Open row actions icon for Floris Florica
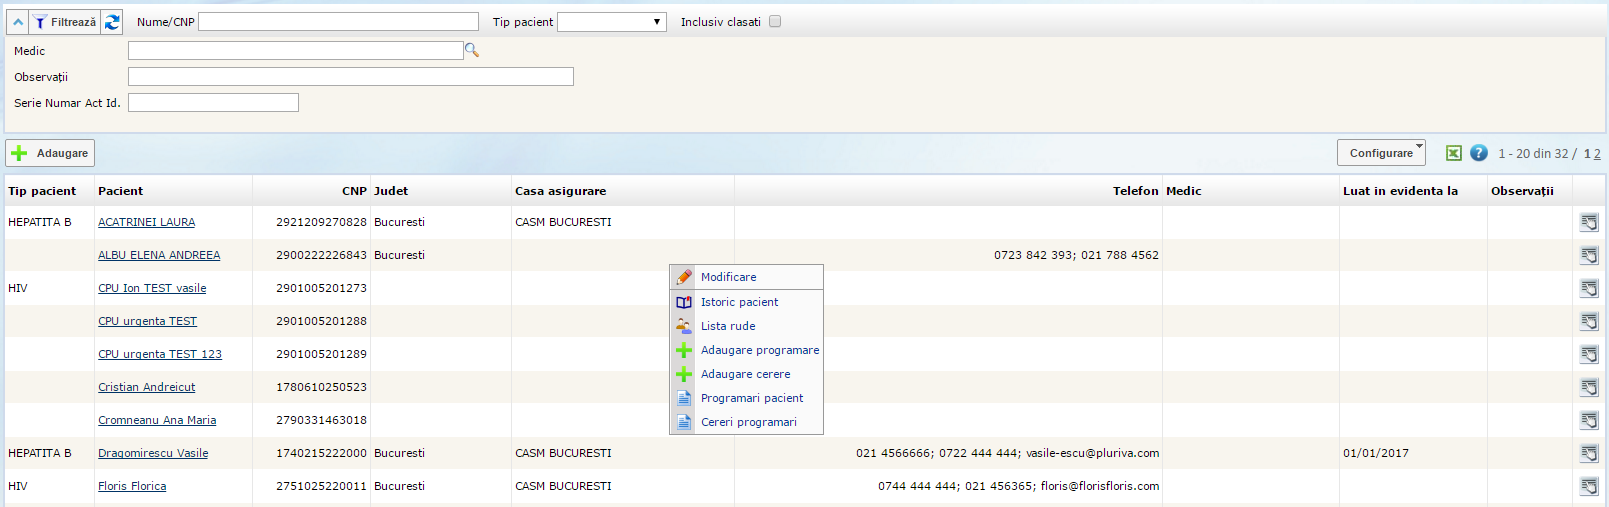 click(x=1588, y=486)
